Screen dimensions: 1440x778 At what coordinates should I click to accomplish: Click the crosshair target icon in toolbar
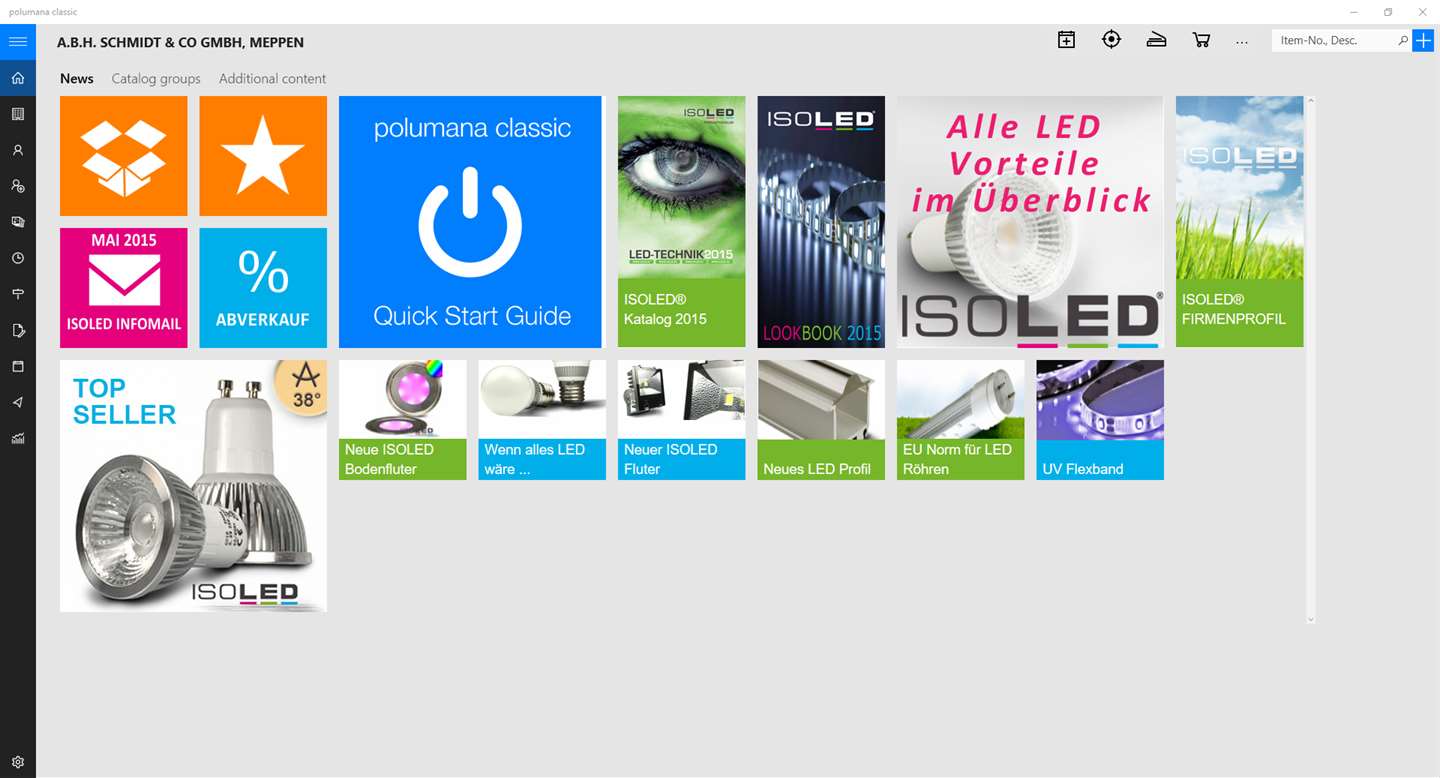tap(1111, 40)
